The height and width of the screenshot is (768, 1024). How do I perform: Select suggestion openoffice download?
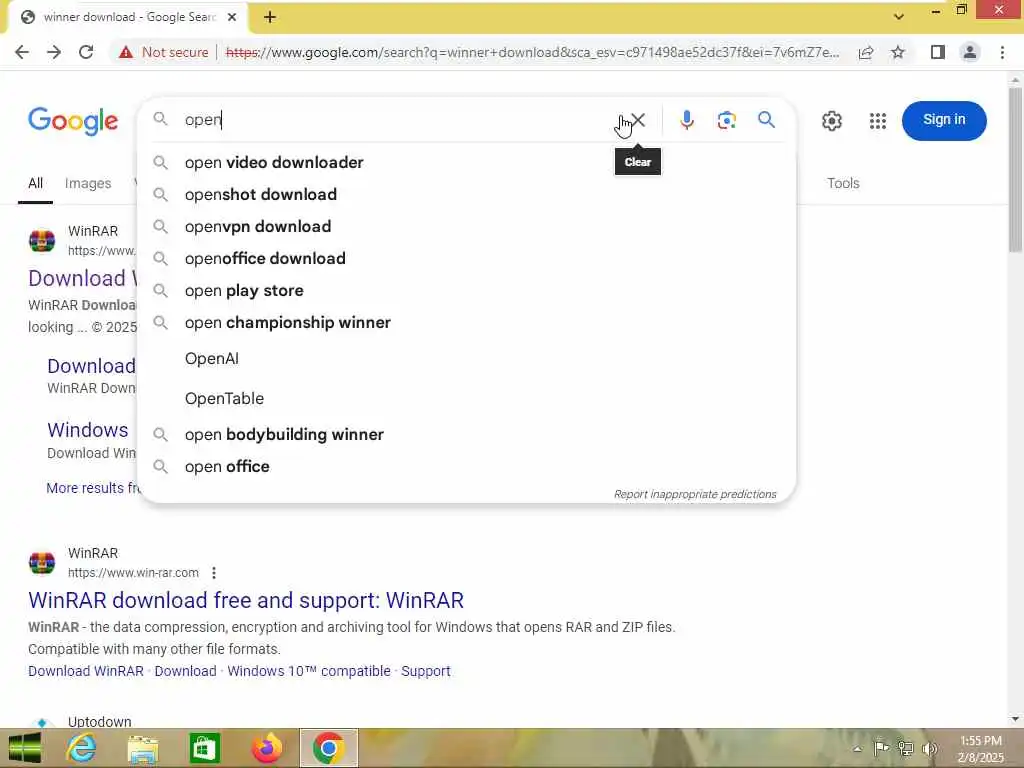(467, 259)
